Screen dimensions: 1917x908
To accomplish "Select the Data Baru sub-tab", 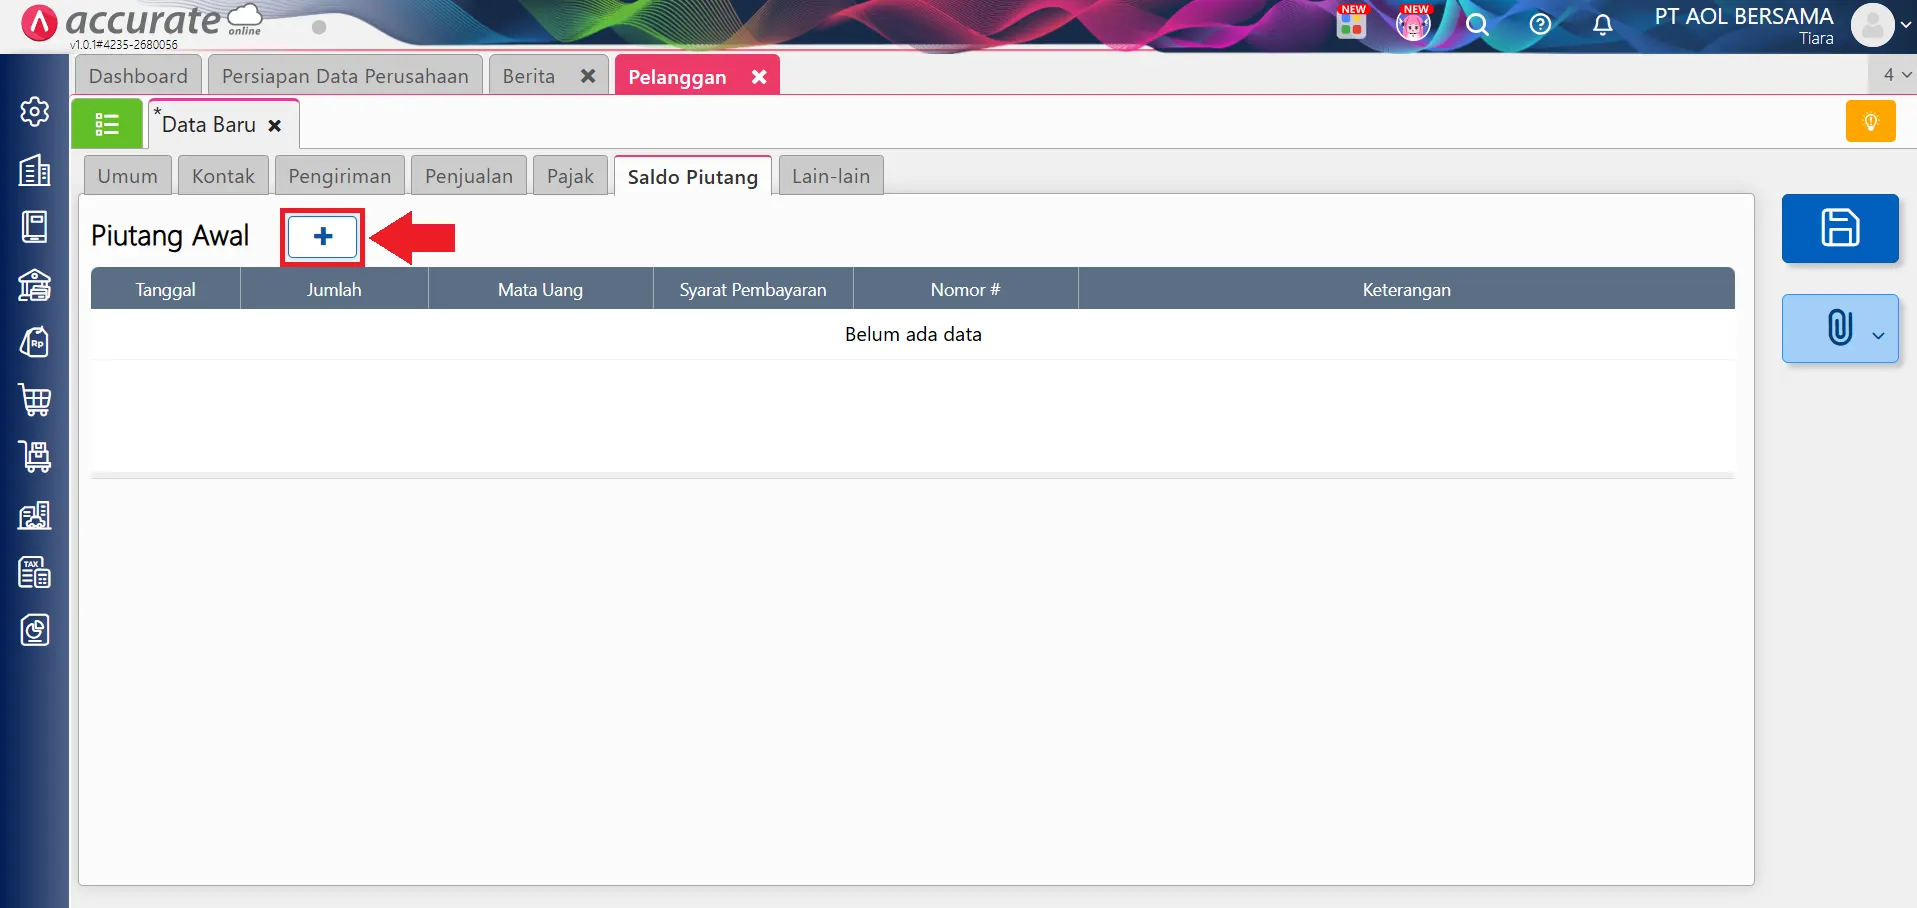I will [x=209, y=125].
